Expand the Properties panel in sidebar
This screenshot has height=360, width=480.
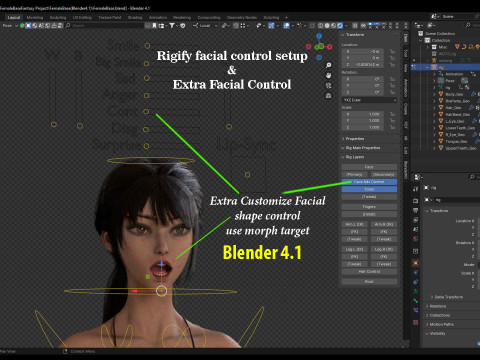[343, 139]
